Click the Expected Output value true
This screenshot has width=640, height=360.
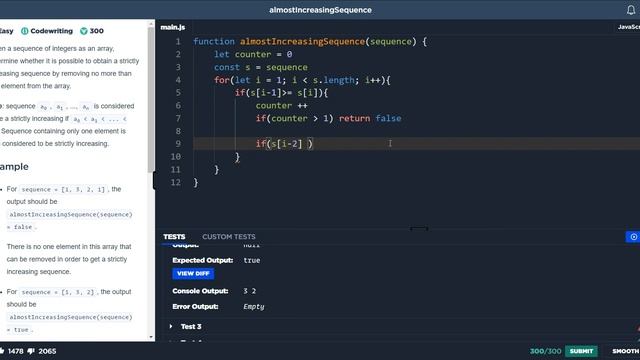coord(251,260)
